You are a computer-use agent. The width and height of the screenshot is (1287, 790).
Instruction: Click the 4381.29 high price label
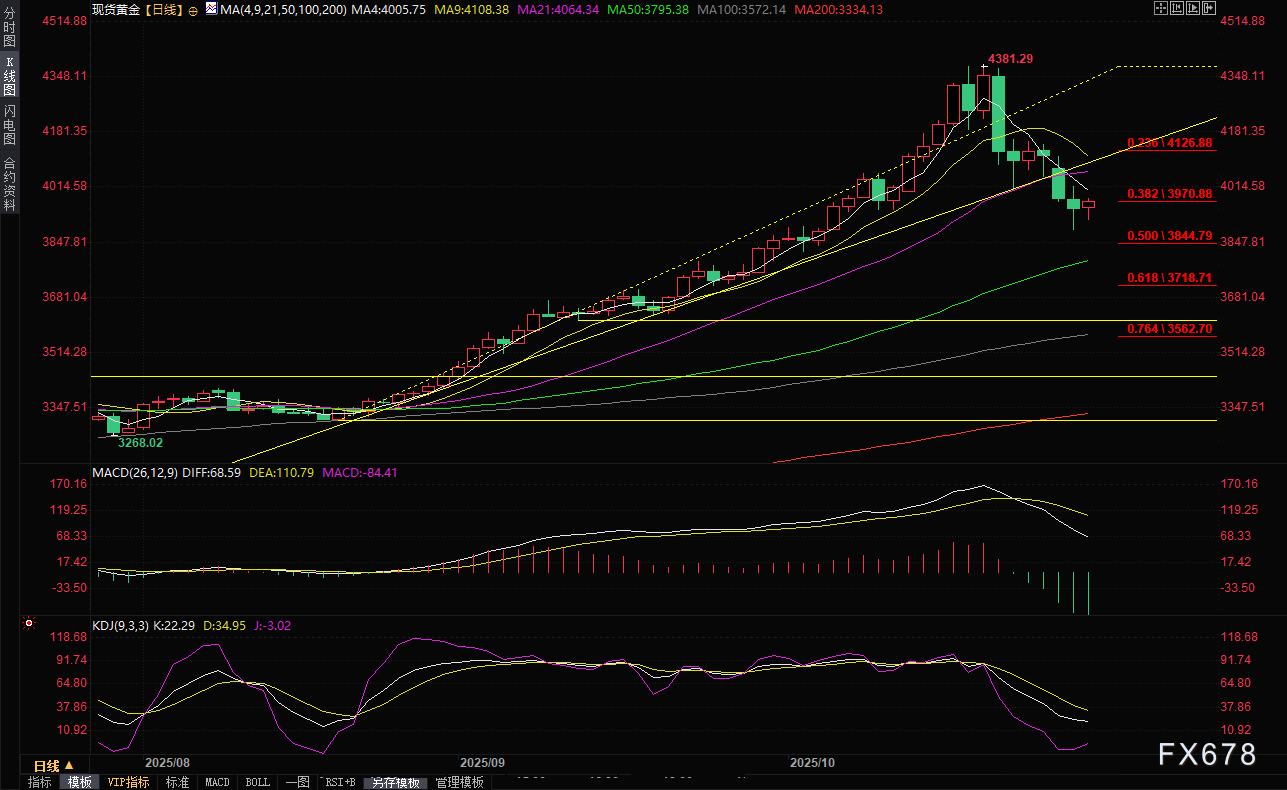tap(1010, 59)
